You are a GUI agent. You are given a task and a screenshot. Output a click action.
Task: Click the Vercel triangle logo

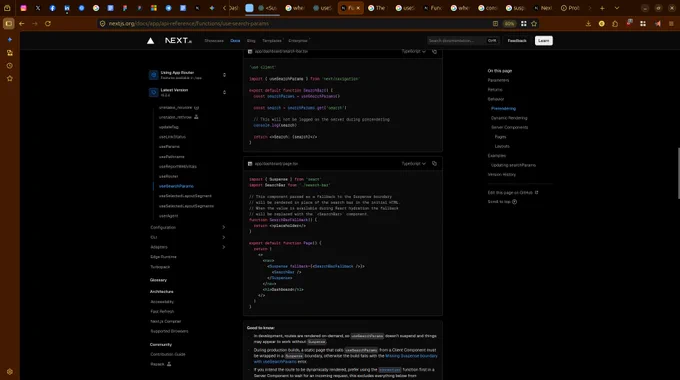point(150,41)
